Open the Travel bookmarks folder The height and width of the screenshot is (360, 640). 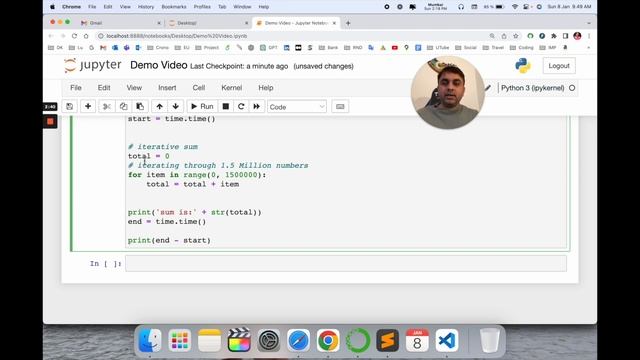pos(493,48)
